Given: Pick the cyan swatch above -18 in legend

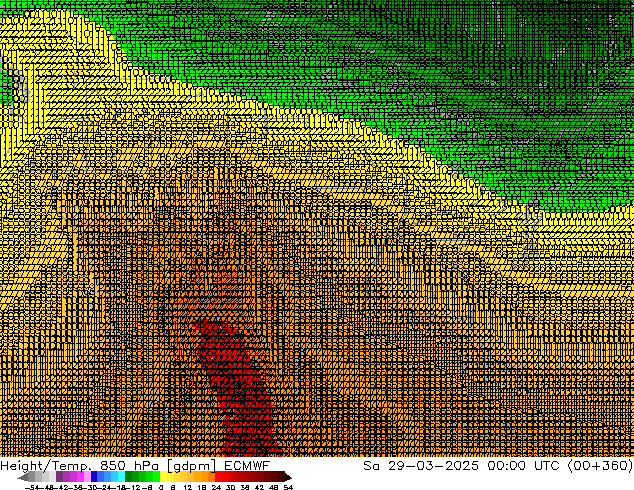Looking at the screenshot, I should click(121, 476).
